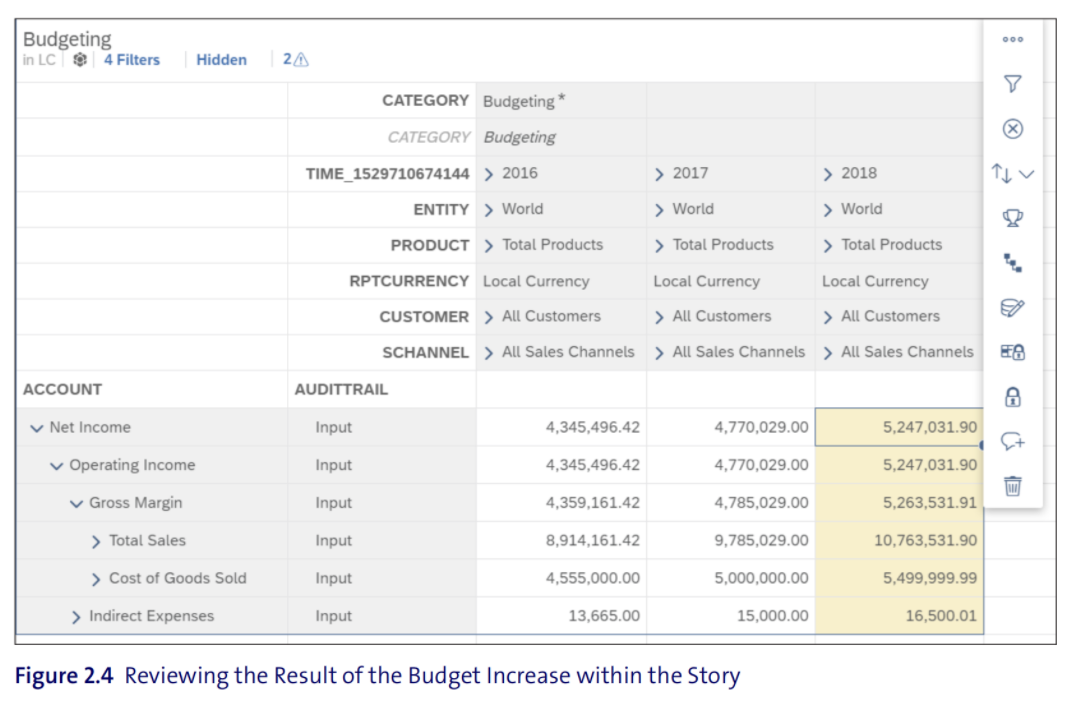The height and width of the screenshot is (701, 1072).
Task: Select the Net Income 2016 value cell
Action: click(561, 427)
